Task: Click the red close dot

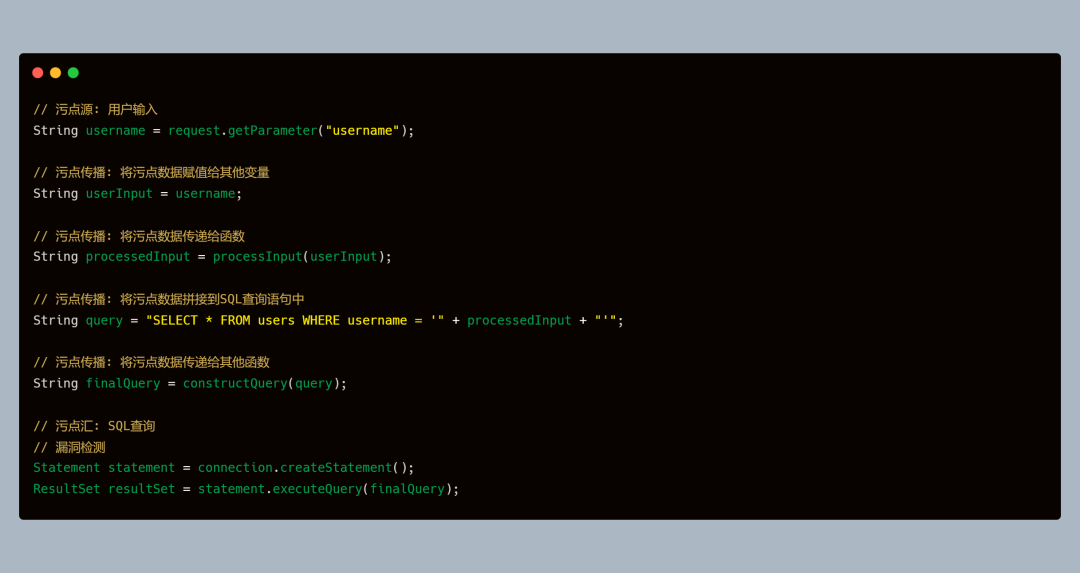Action: [x=38, y=73]
